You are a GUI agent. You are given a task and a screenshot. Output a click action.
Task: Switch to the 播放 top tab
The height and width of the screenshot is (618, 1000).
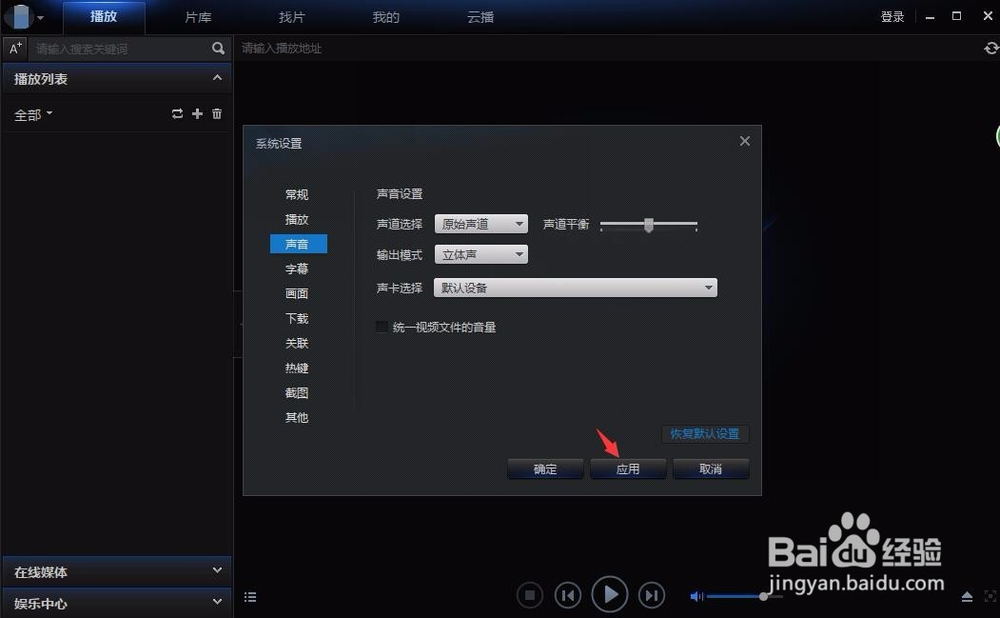click(104, 17)
